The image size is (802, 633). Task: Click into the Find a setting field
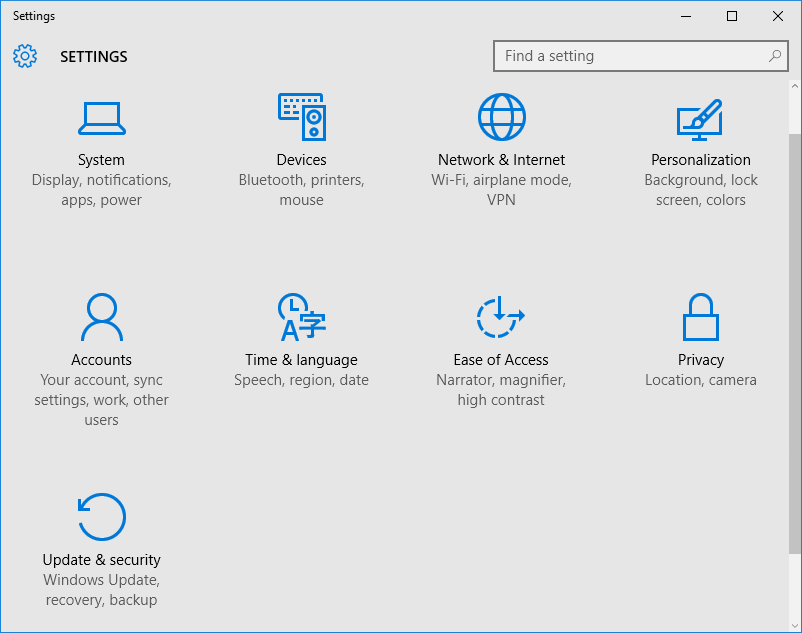[x=640, y=56]
